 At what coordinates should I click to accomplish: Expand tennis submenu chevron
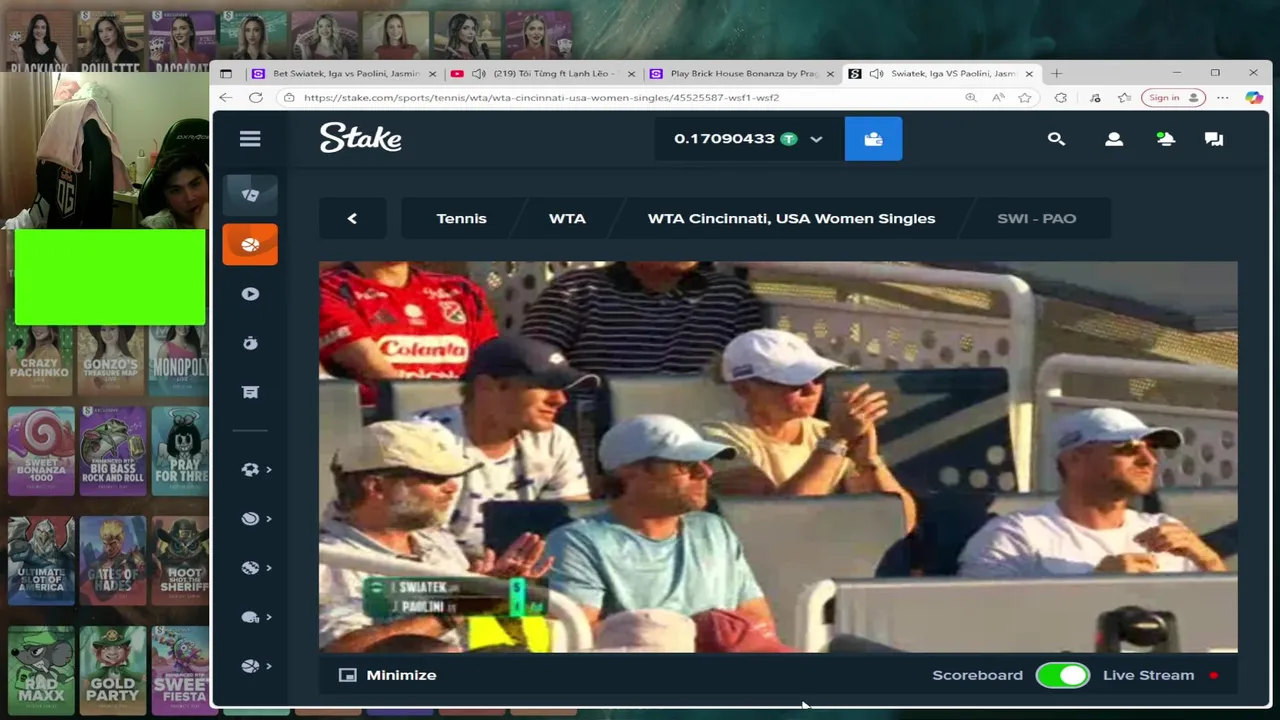click(268, 518)
